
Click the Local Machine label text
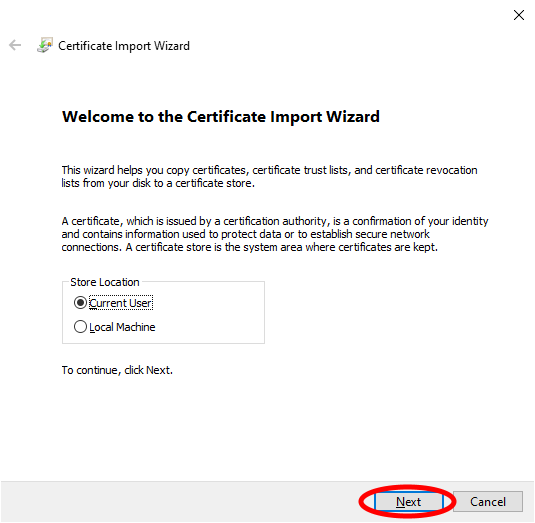click(122, 327)
